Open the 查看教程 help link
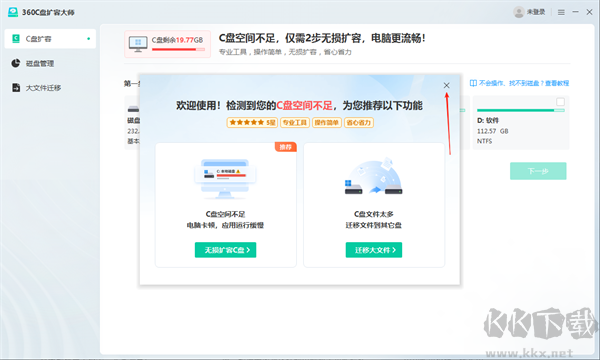Screen dimensions: 600x360 click(x=557, y=83)
